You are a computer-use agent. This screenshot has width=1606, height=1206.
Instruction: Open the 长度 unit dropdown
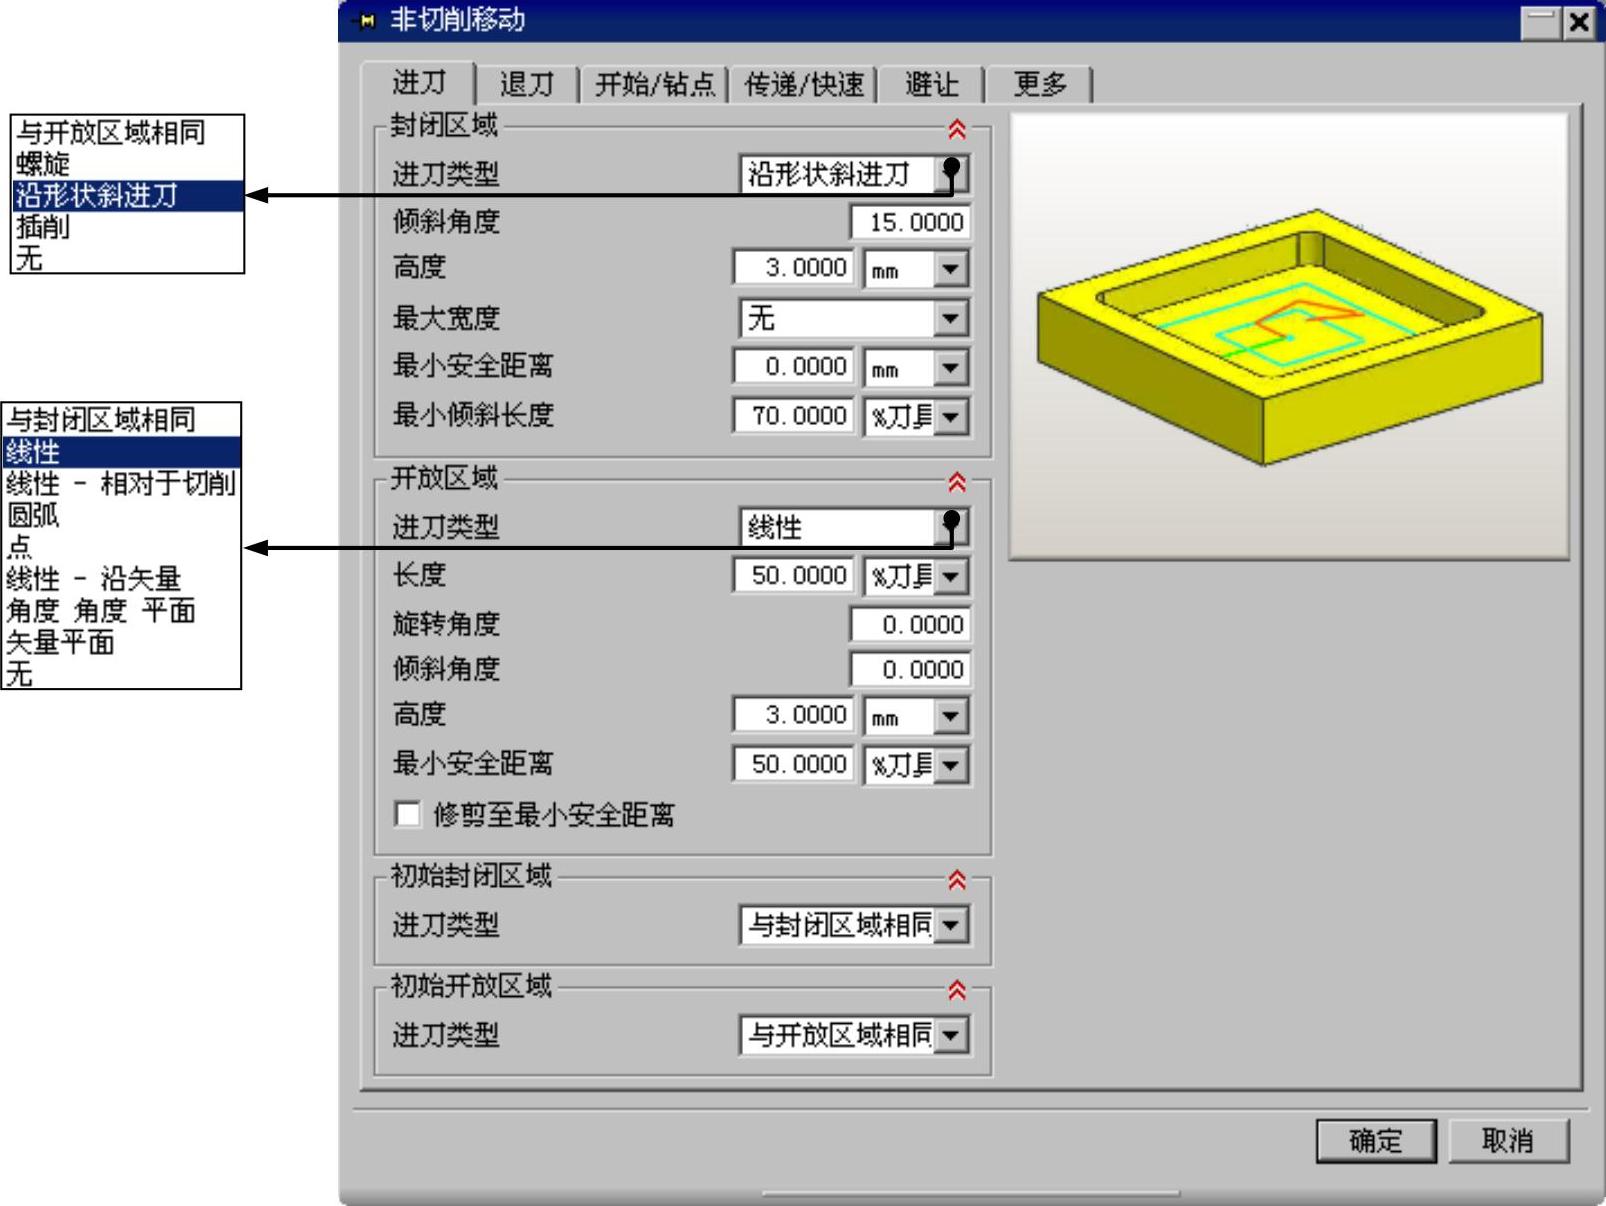[x=951, y=576]
